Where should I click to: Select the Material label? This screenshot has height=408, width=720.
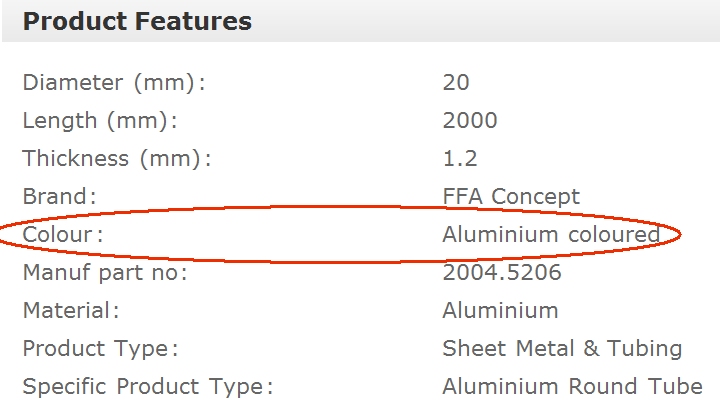point(70,311)
